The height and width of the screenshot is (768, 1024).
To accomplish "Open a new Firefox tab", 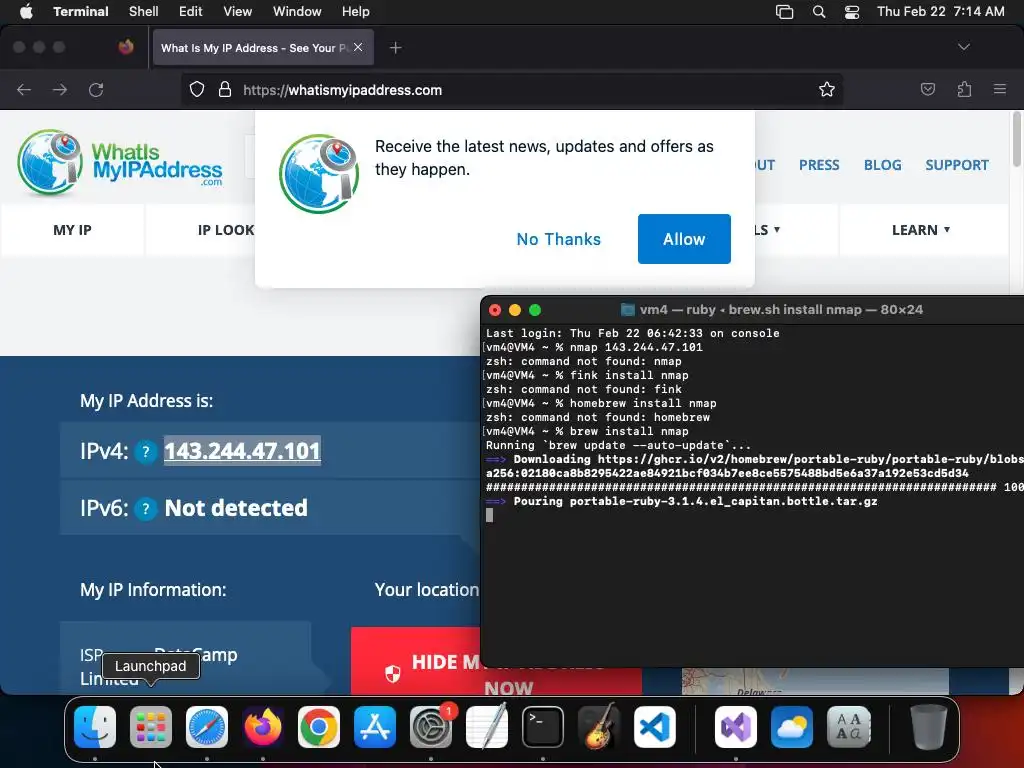I will pos(395,48).
